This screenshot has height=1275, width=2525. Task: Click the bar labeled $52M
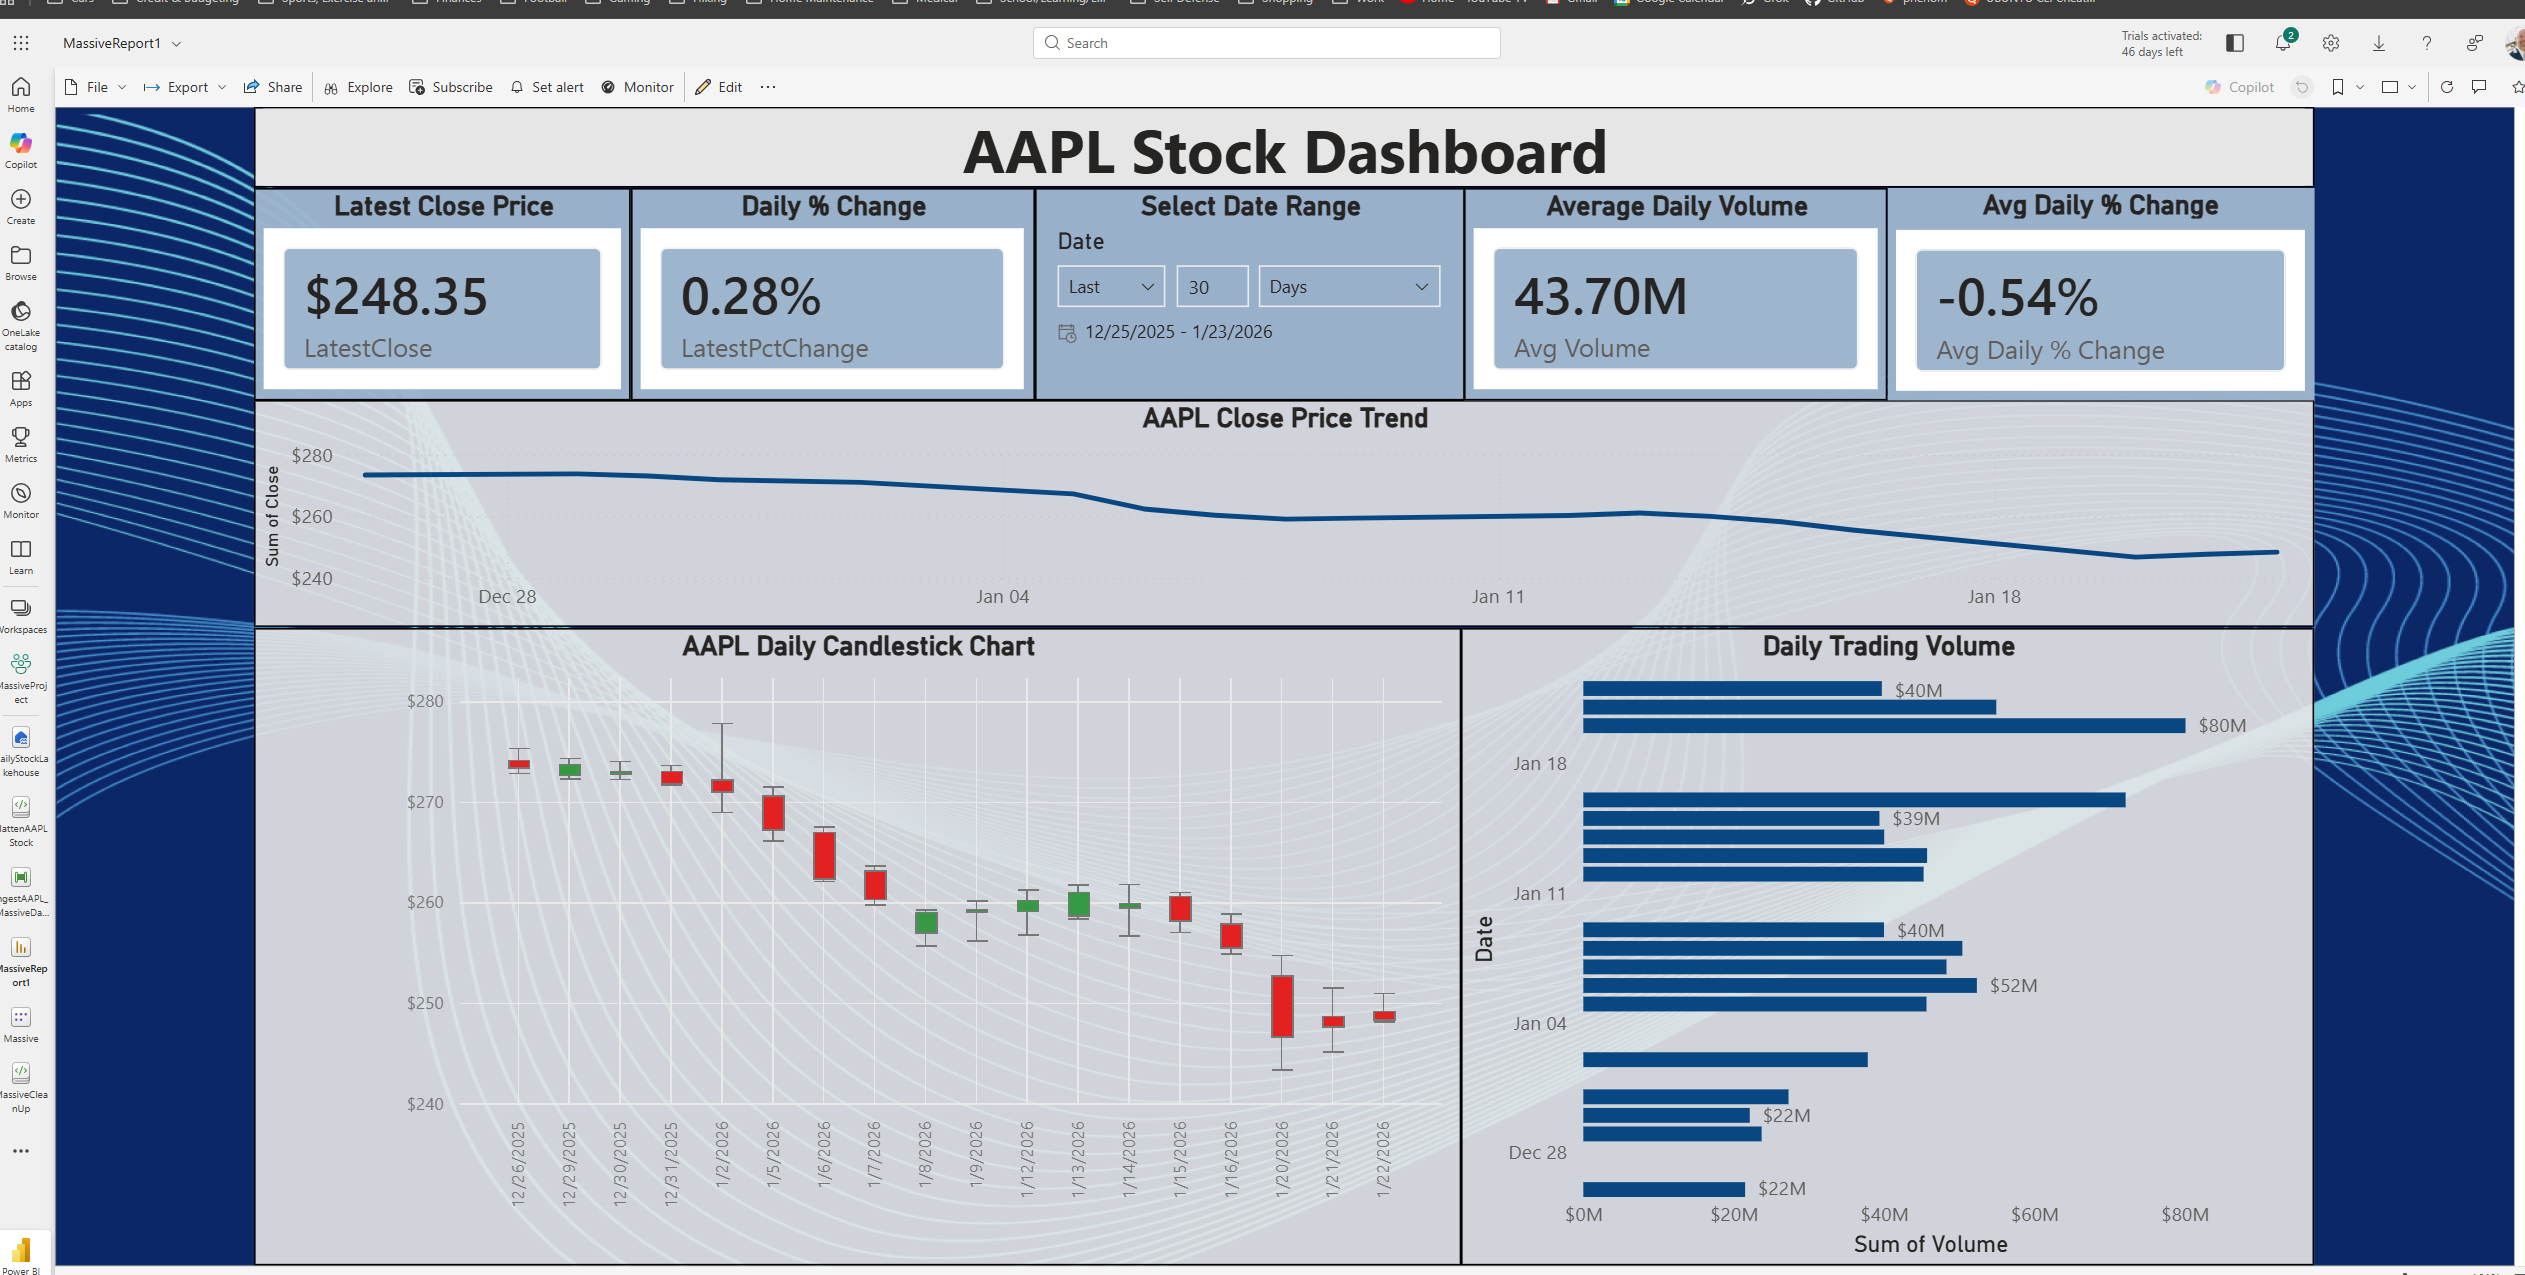1780,985
